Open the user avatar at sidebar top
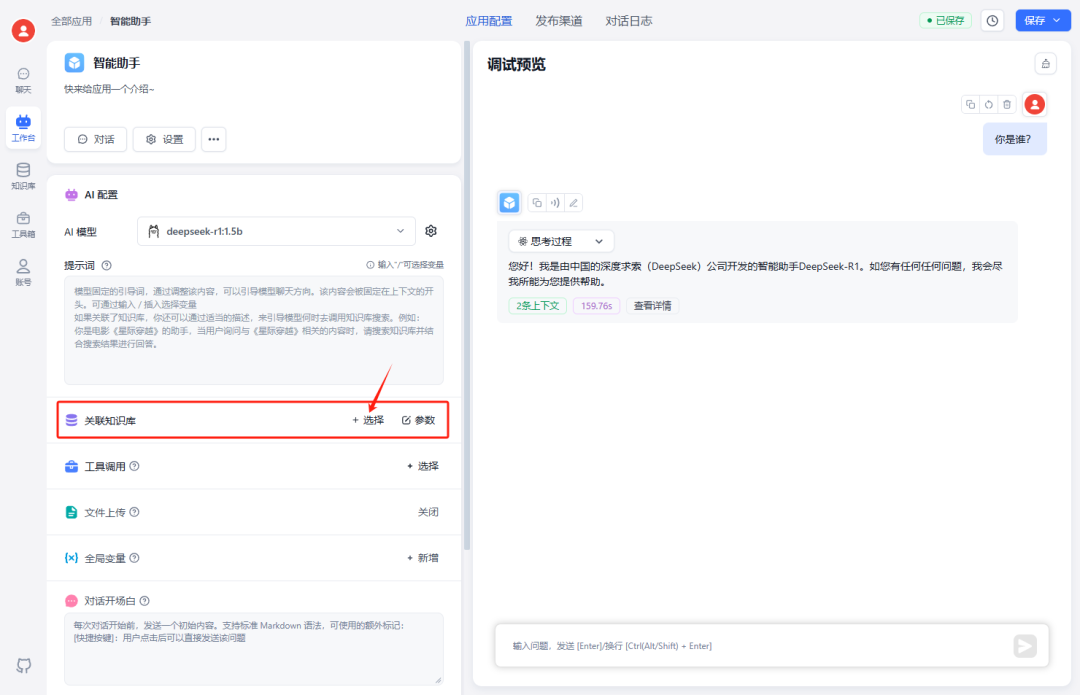 coord(23,30)
